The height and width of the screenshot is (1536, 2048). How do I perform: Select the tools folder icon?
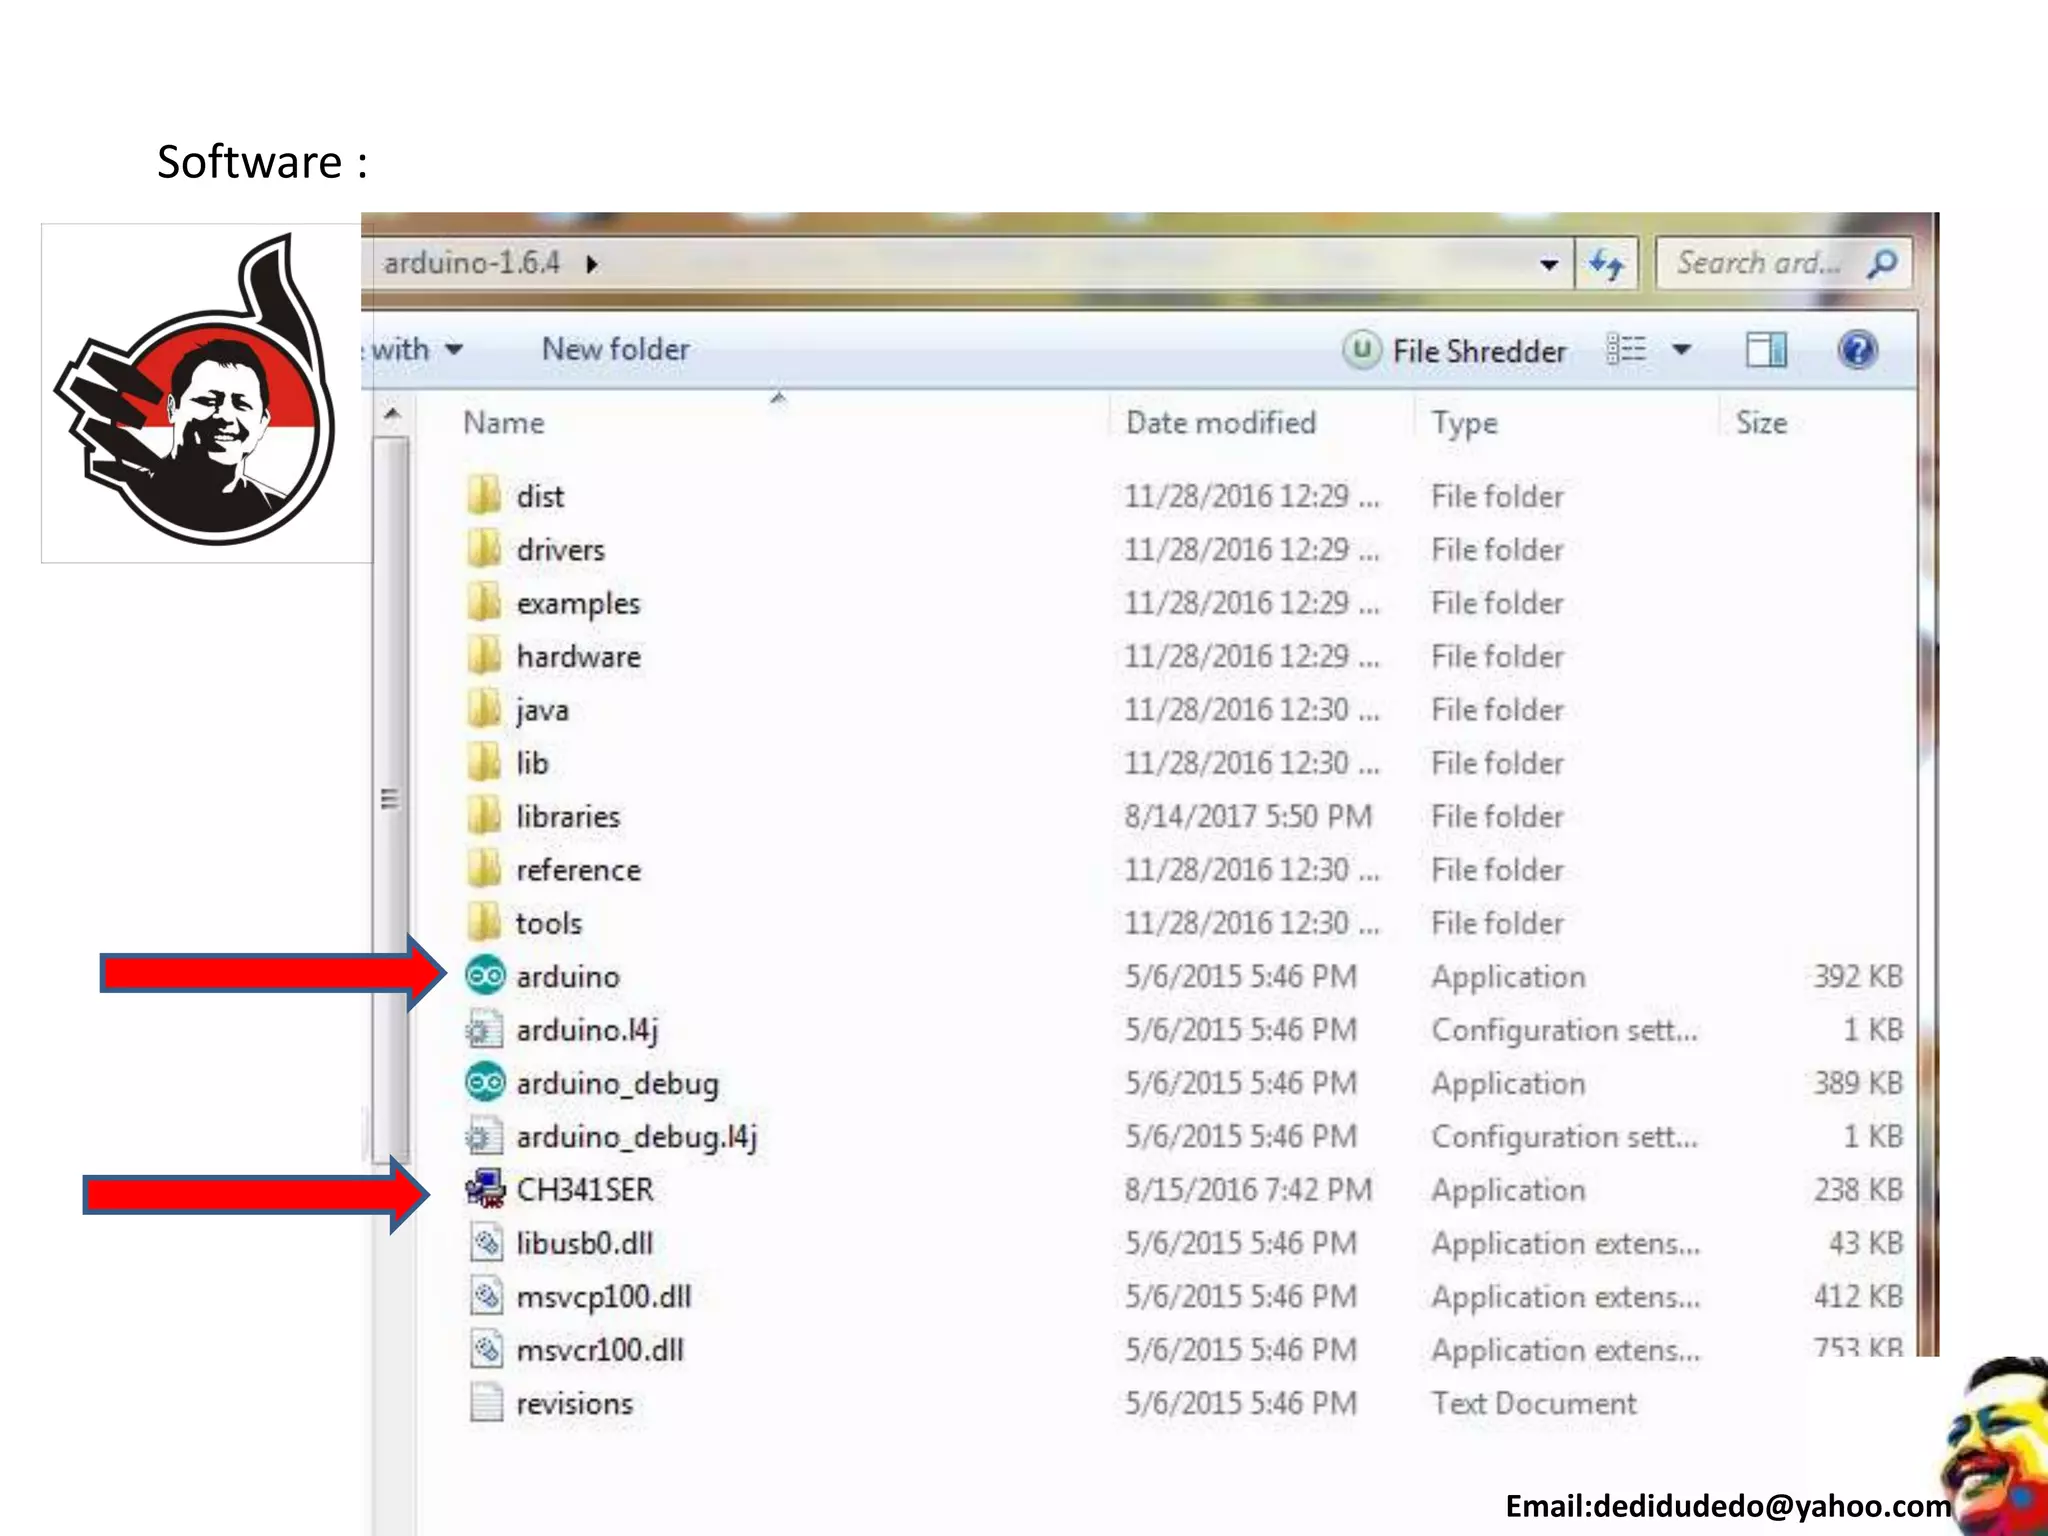pyautogui.click(x=485, y=922)
